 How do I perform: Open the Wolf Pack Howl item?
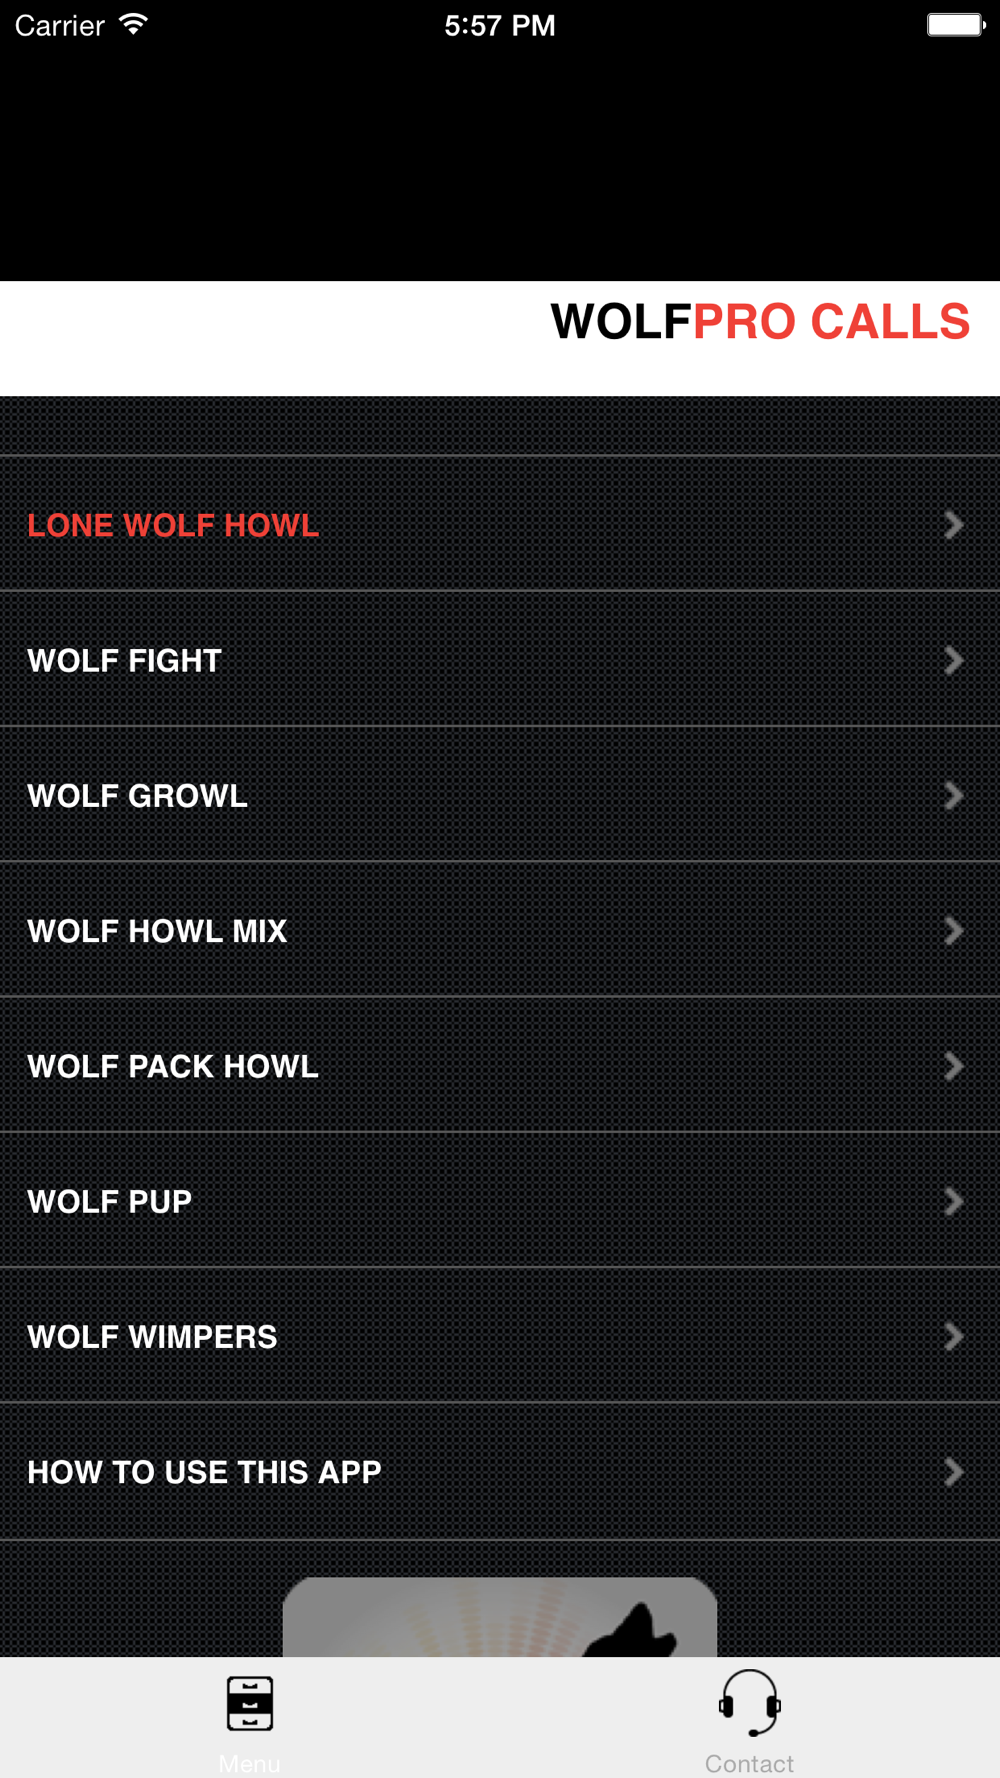pyautogui.click(x=500, y=1065)
